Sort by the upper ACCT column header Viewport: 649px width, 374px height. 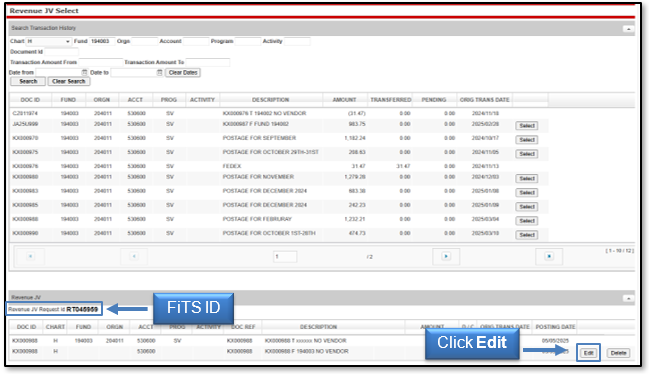click(x=135, y=100)
